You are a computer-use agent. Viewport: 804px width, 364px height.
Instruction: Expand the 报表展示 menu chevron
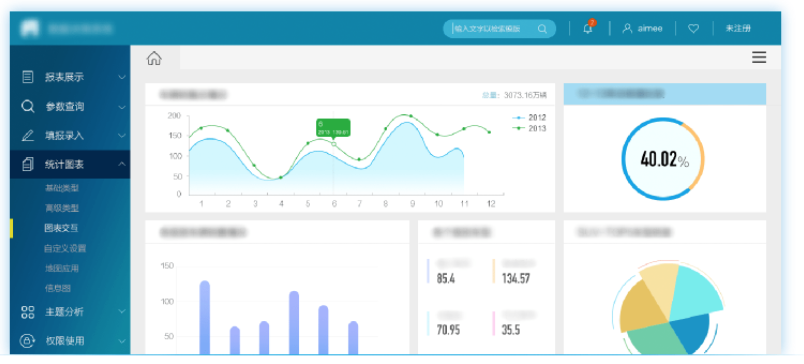pyautogui.click(x=122, y=77)
